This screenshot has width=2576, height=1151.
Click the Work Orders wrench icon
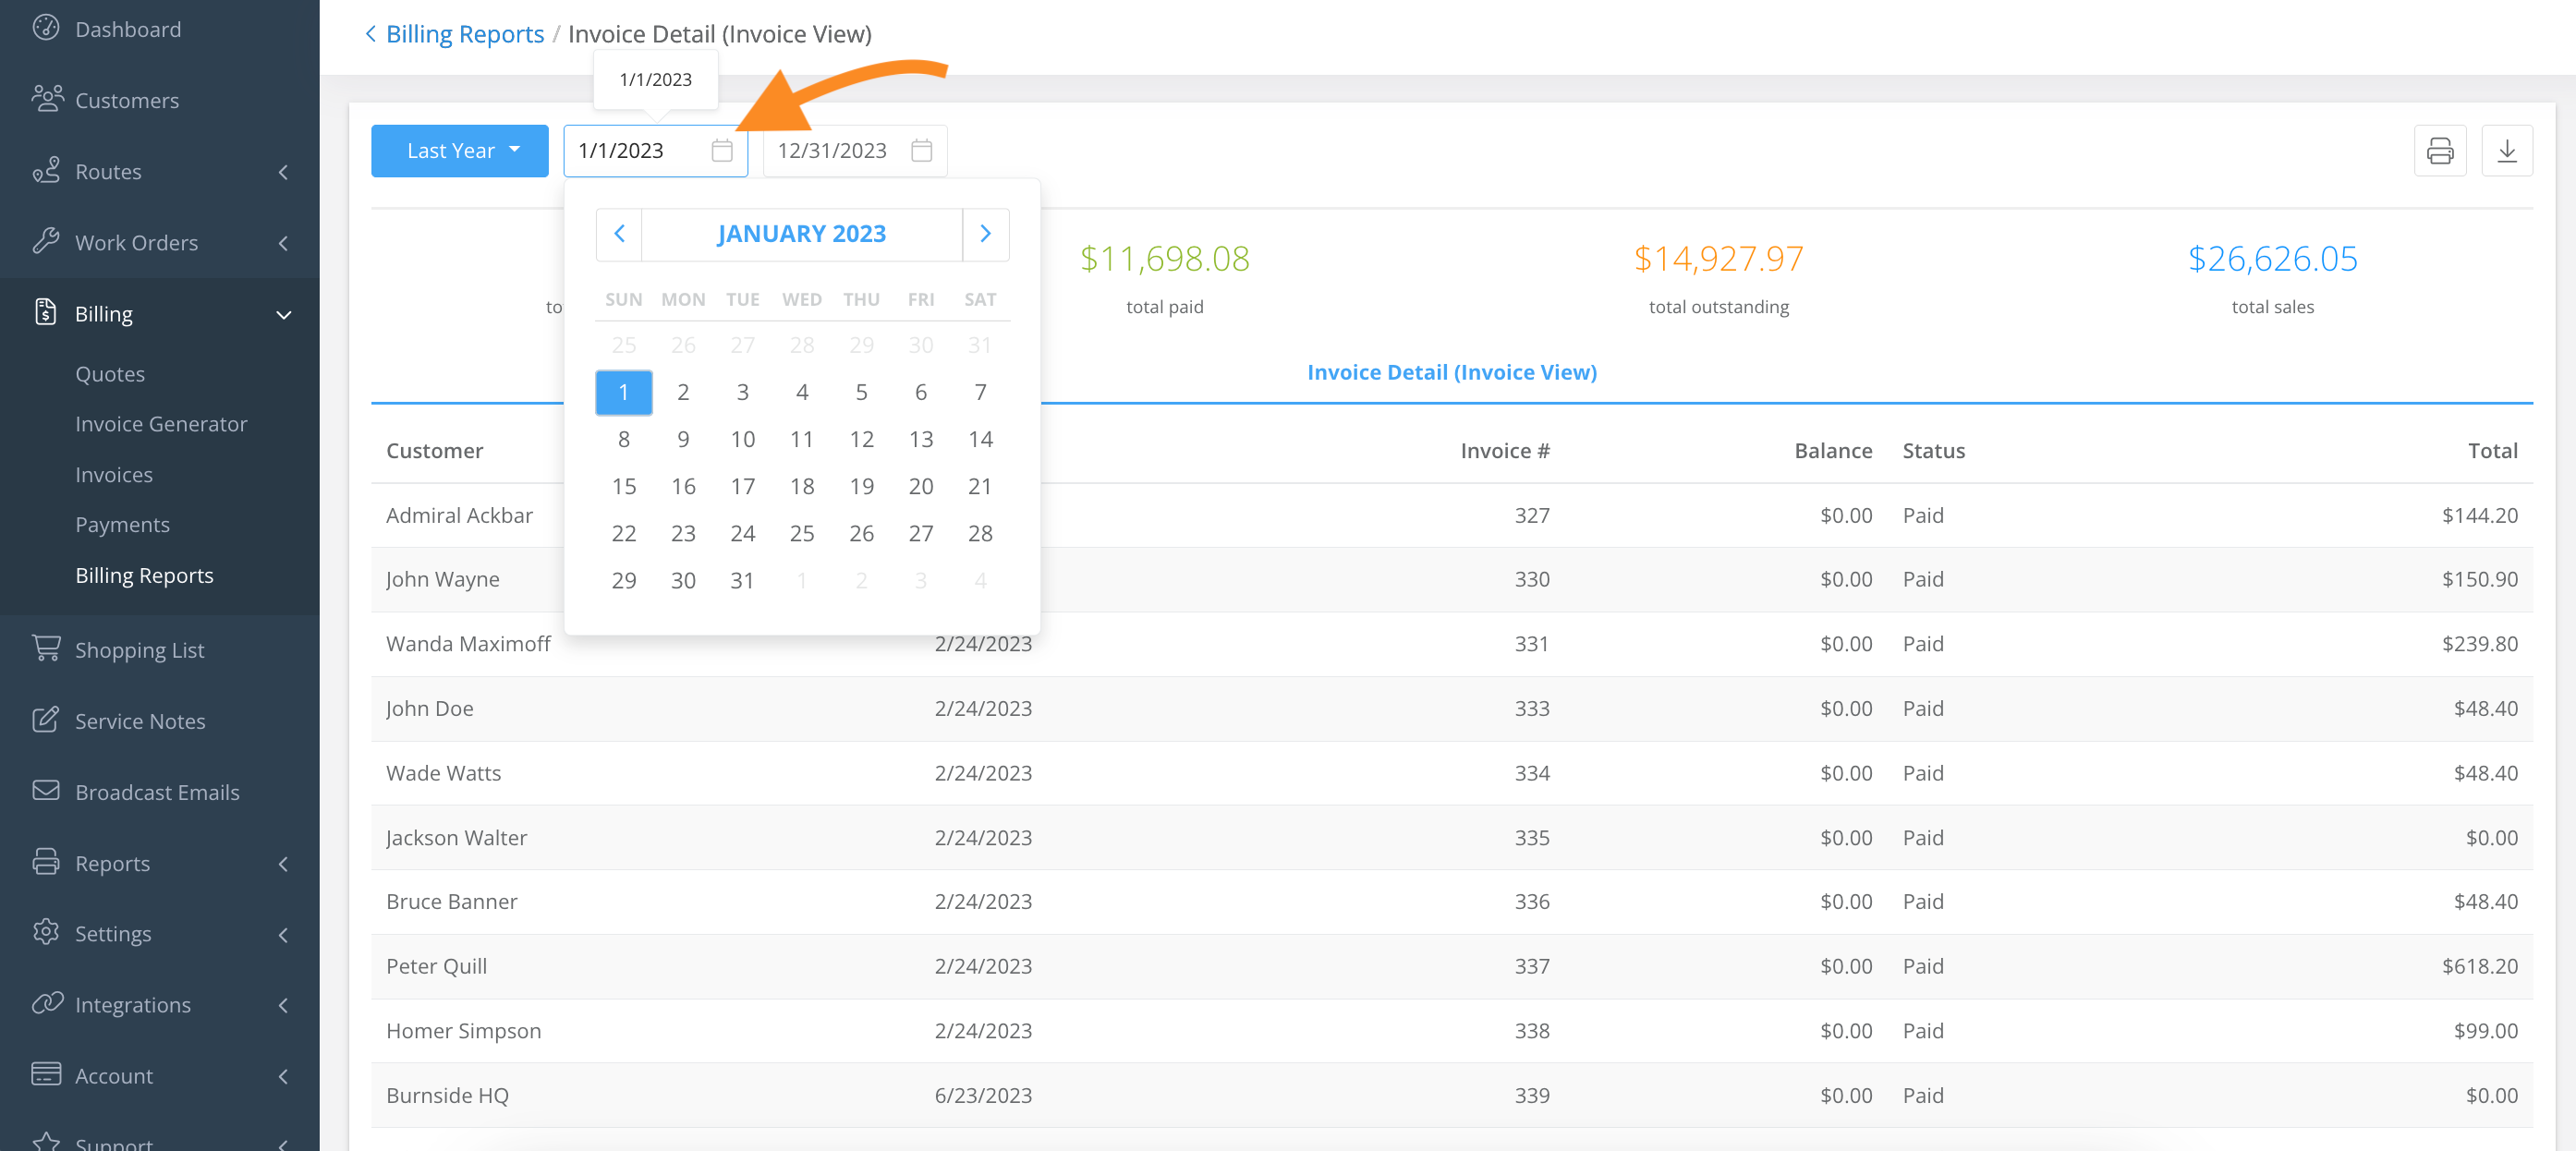tap(46, 241)
